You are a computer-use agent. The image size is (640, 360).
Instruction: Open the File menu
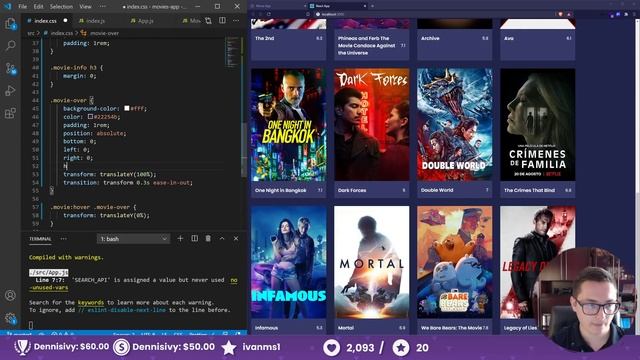22,7
